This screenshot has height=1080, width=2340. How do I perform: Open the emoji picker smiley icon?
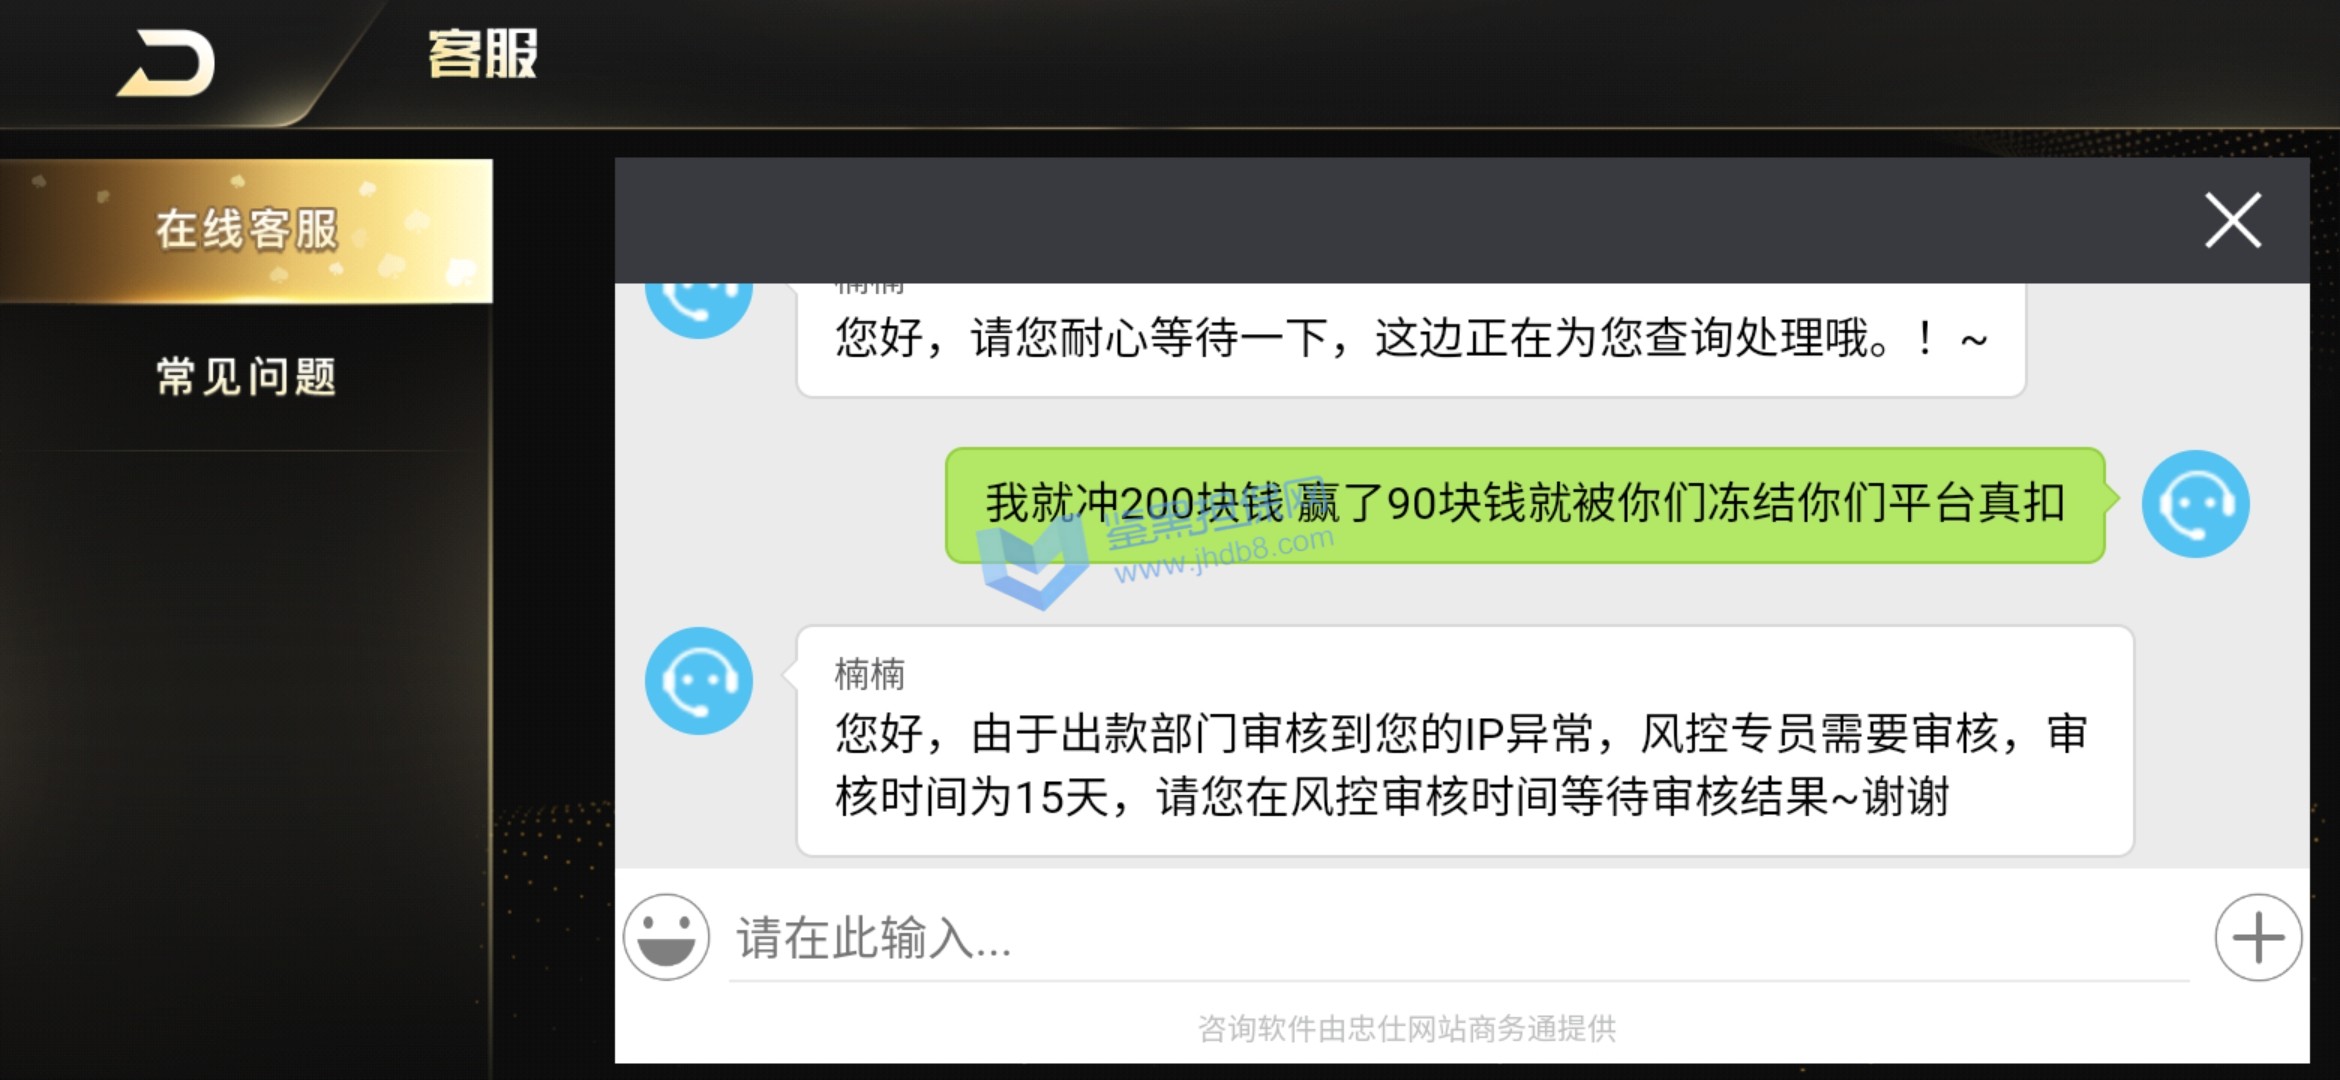click(666, 937)
